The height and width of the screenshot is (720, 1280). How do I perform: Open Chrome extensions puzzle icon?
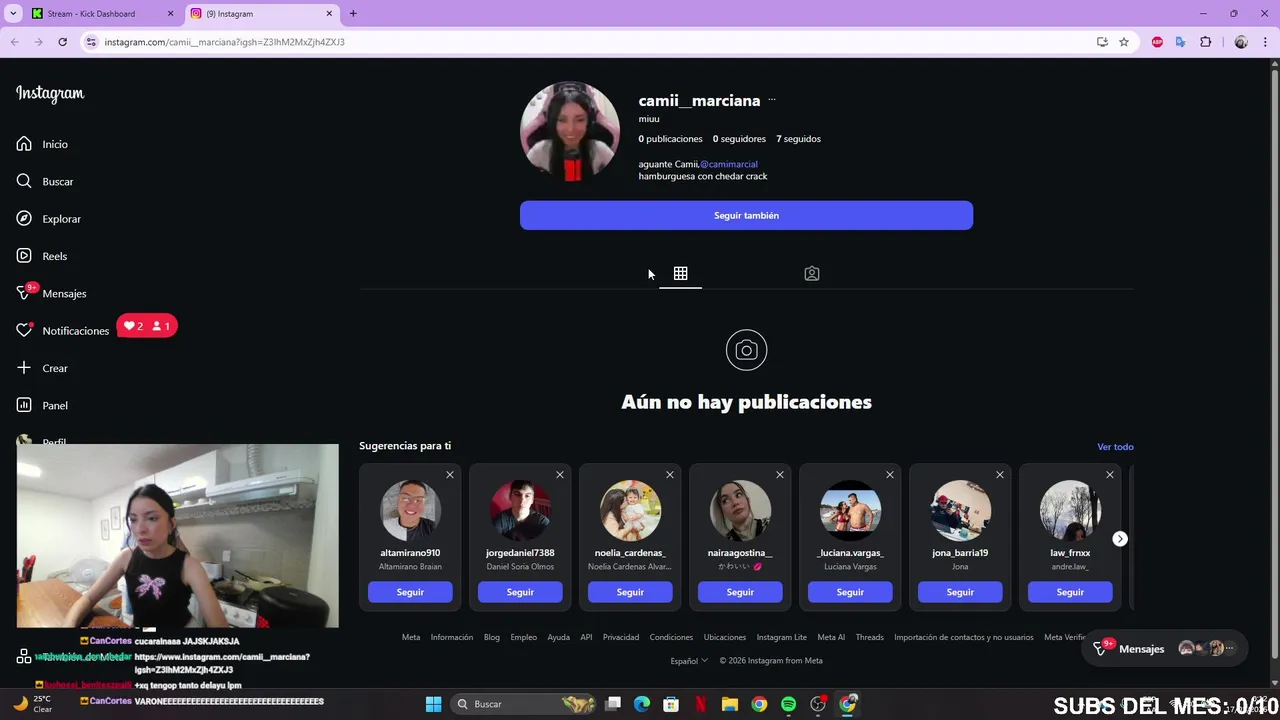point(1205,42)
